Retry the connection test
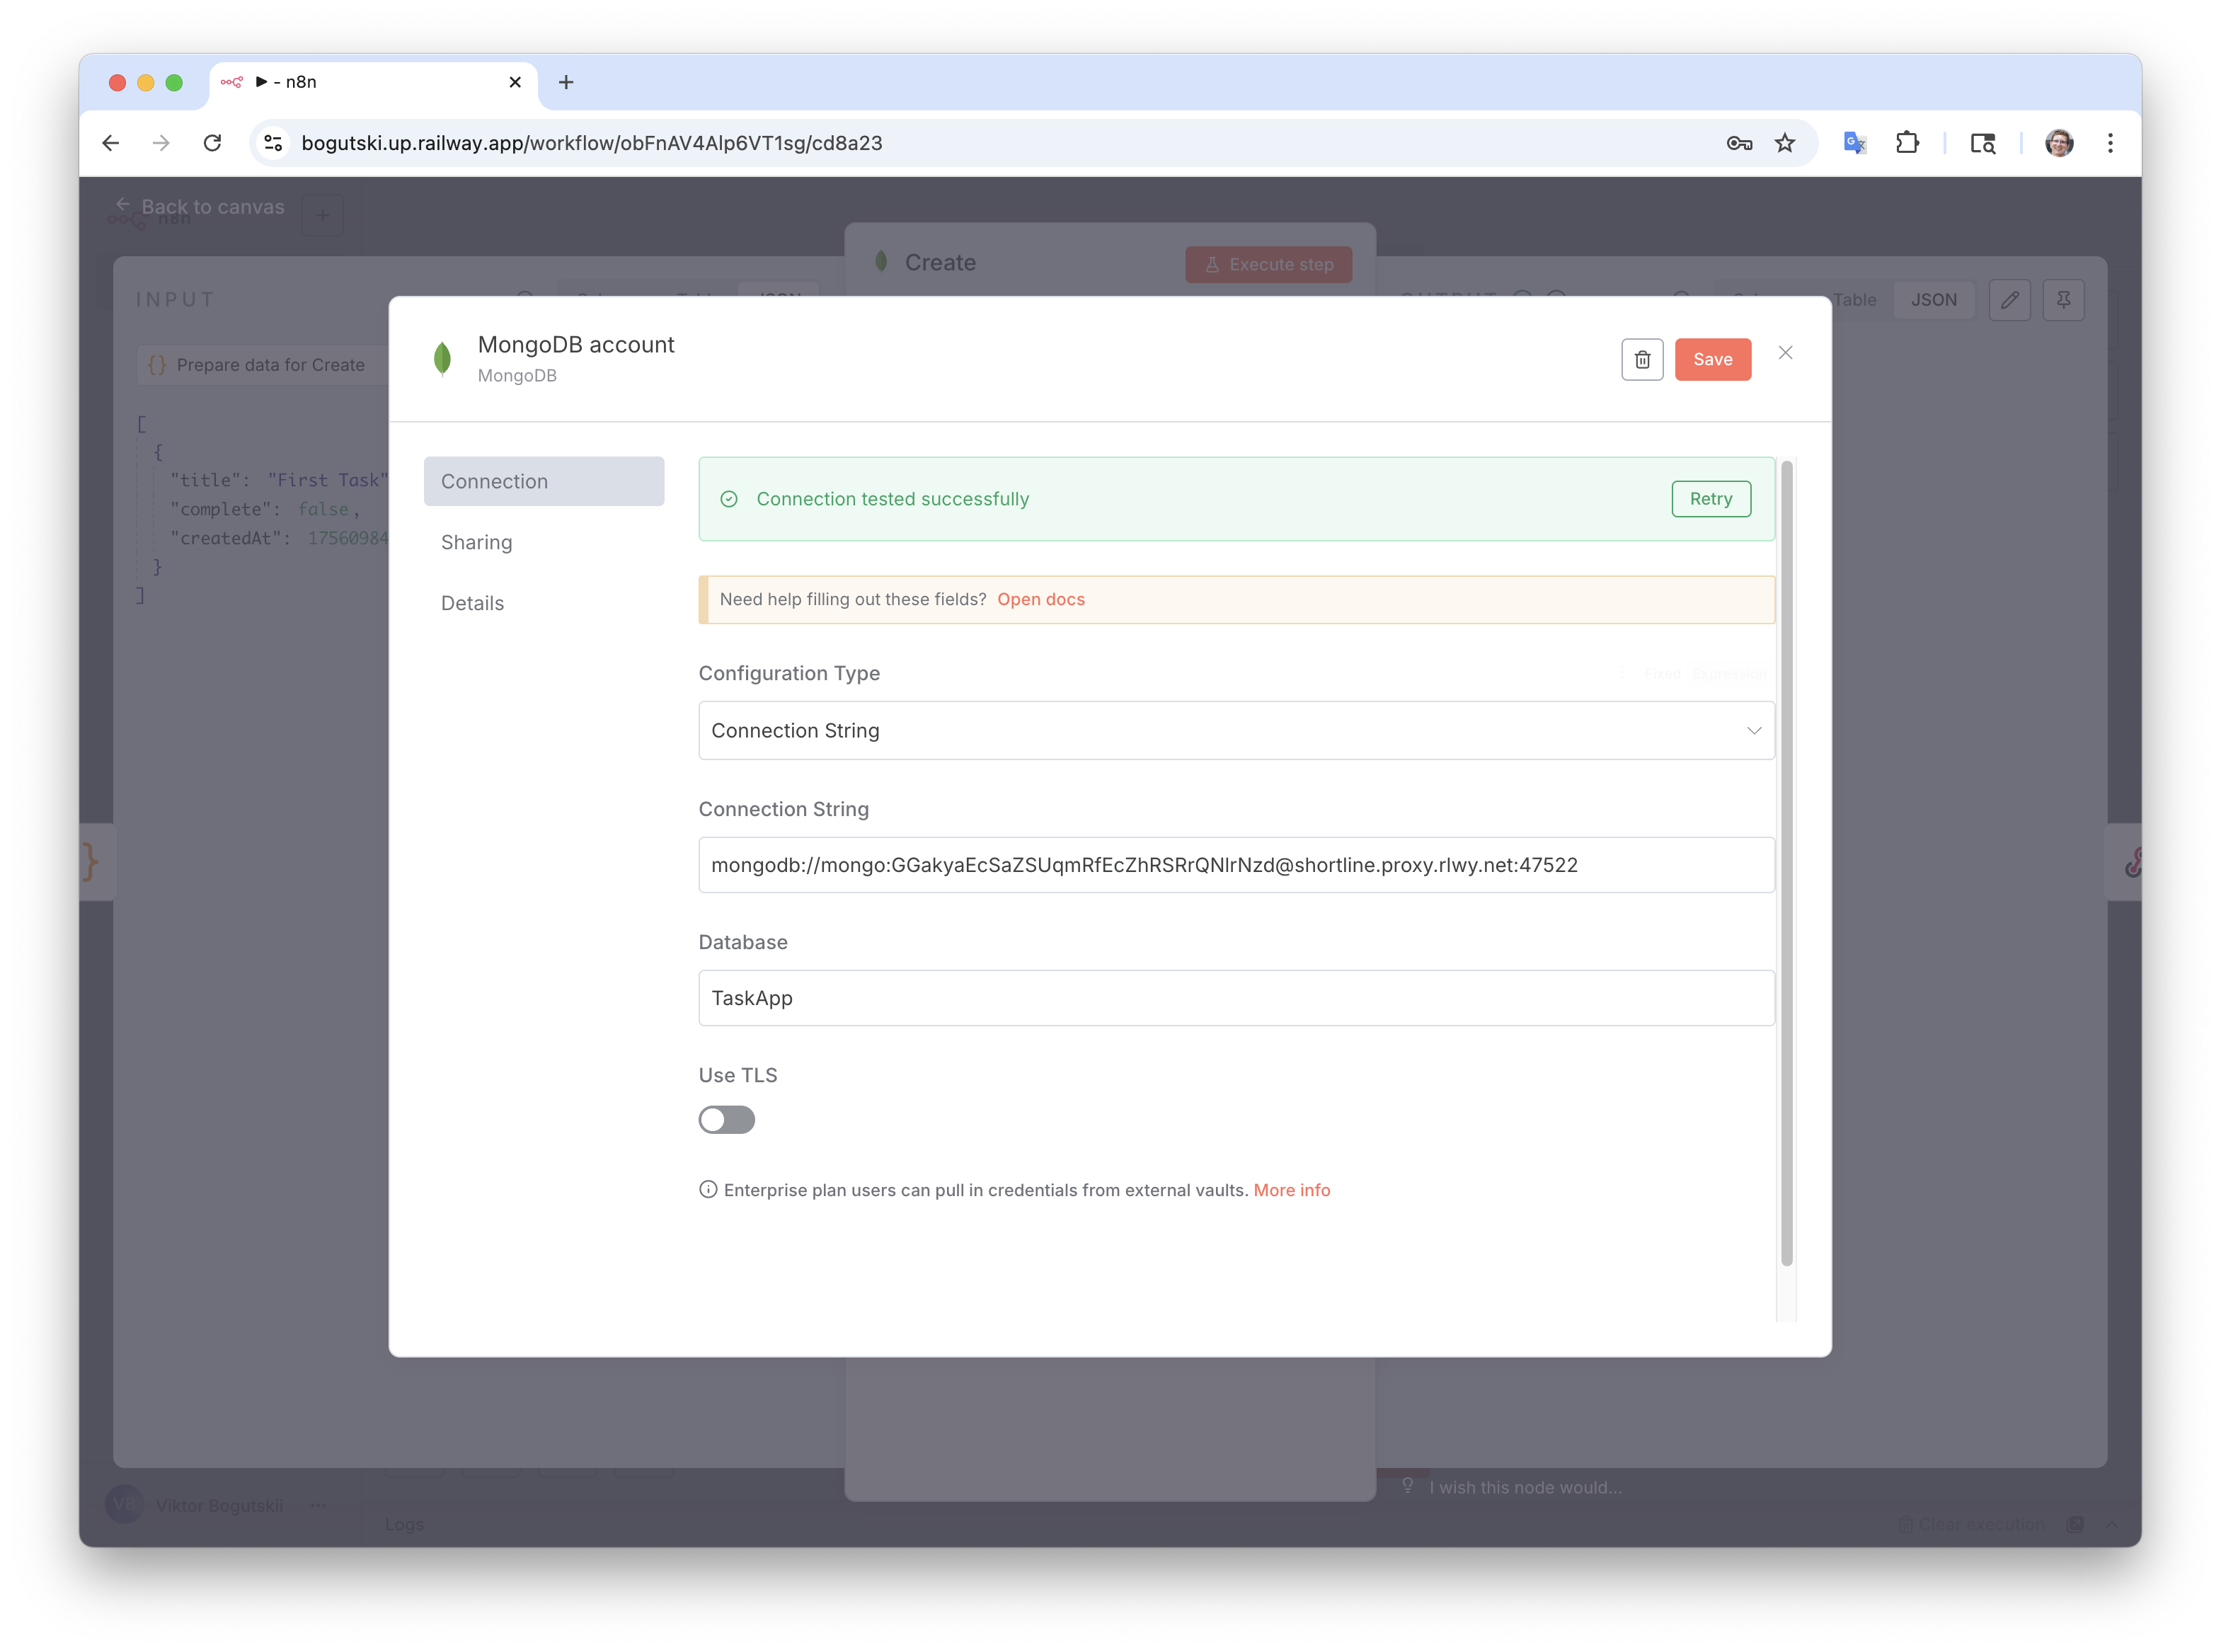Viewport: 2221px width, 1652px height. pyautogui.click(x=1710, y=499)
